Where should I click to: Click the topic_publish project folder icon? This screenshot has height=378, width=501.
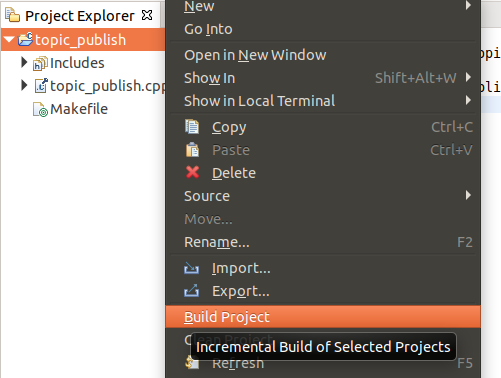25,39
